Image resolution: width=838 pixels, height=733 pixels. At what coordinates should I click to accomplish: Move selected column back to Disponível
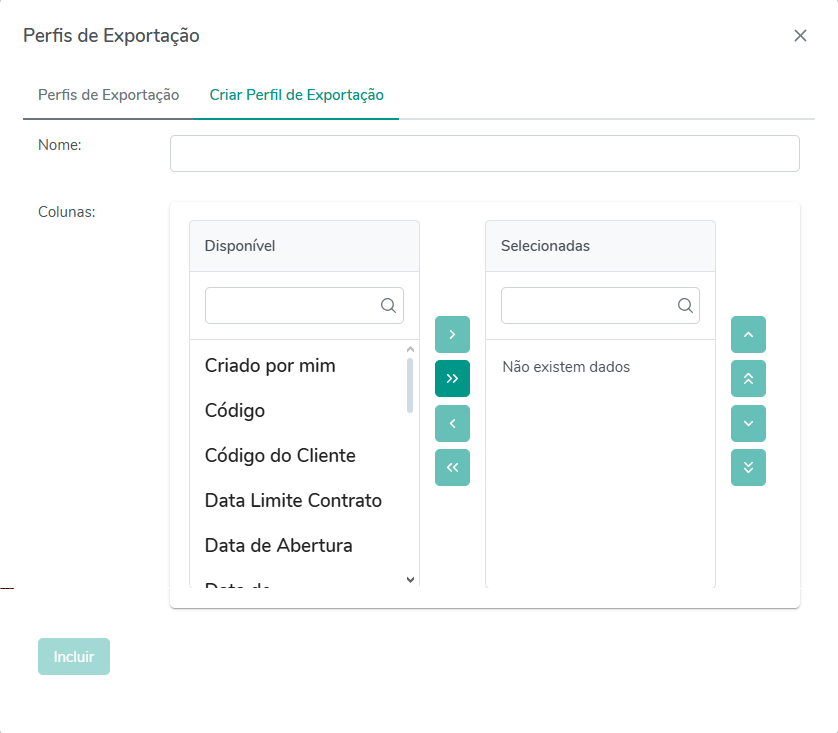click(x=452, y=423)
